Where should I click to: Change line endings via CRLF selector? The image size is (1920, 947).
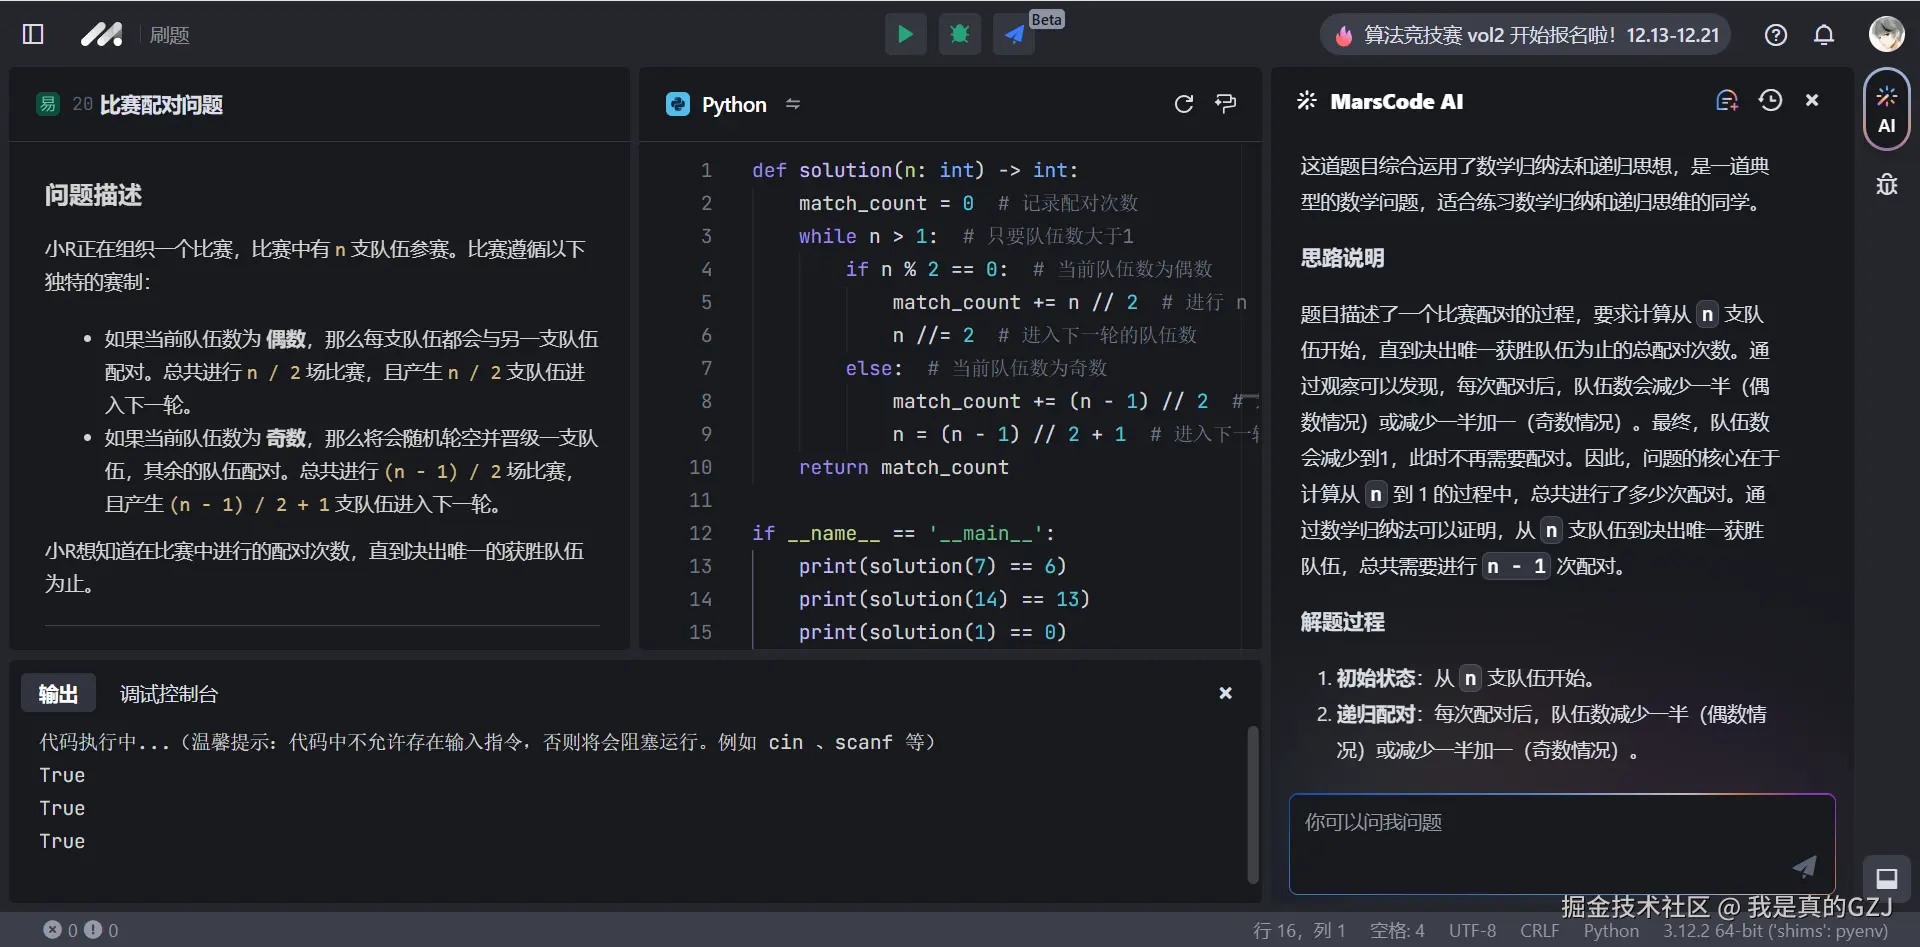point(1540,931)
